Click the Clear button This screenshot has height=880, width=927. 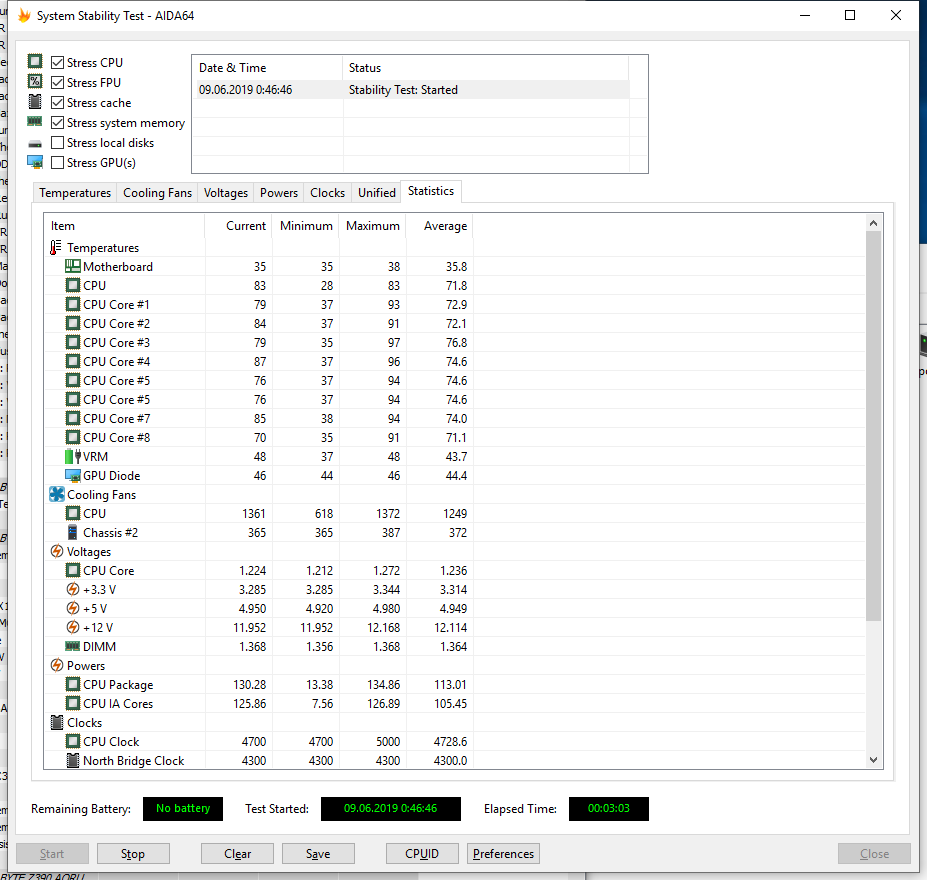237,853
